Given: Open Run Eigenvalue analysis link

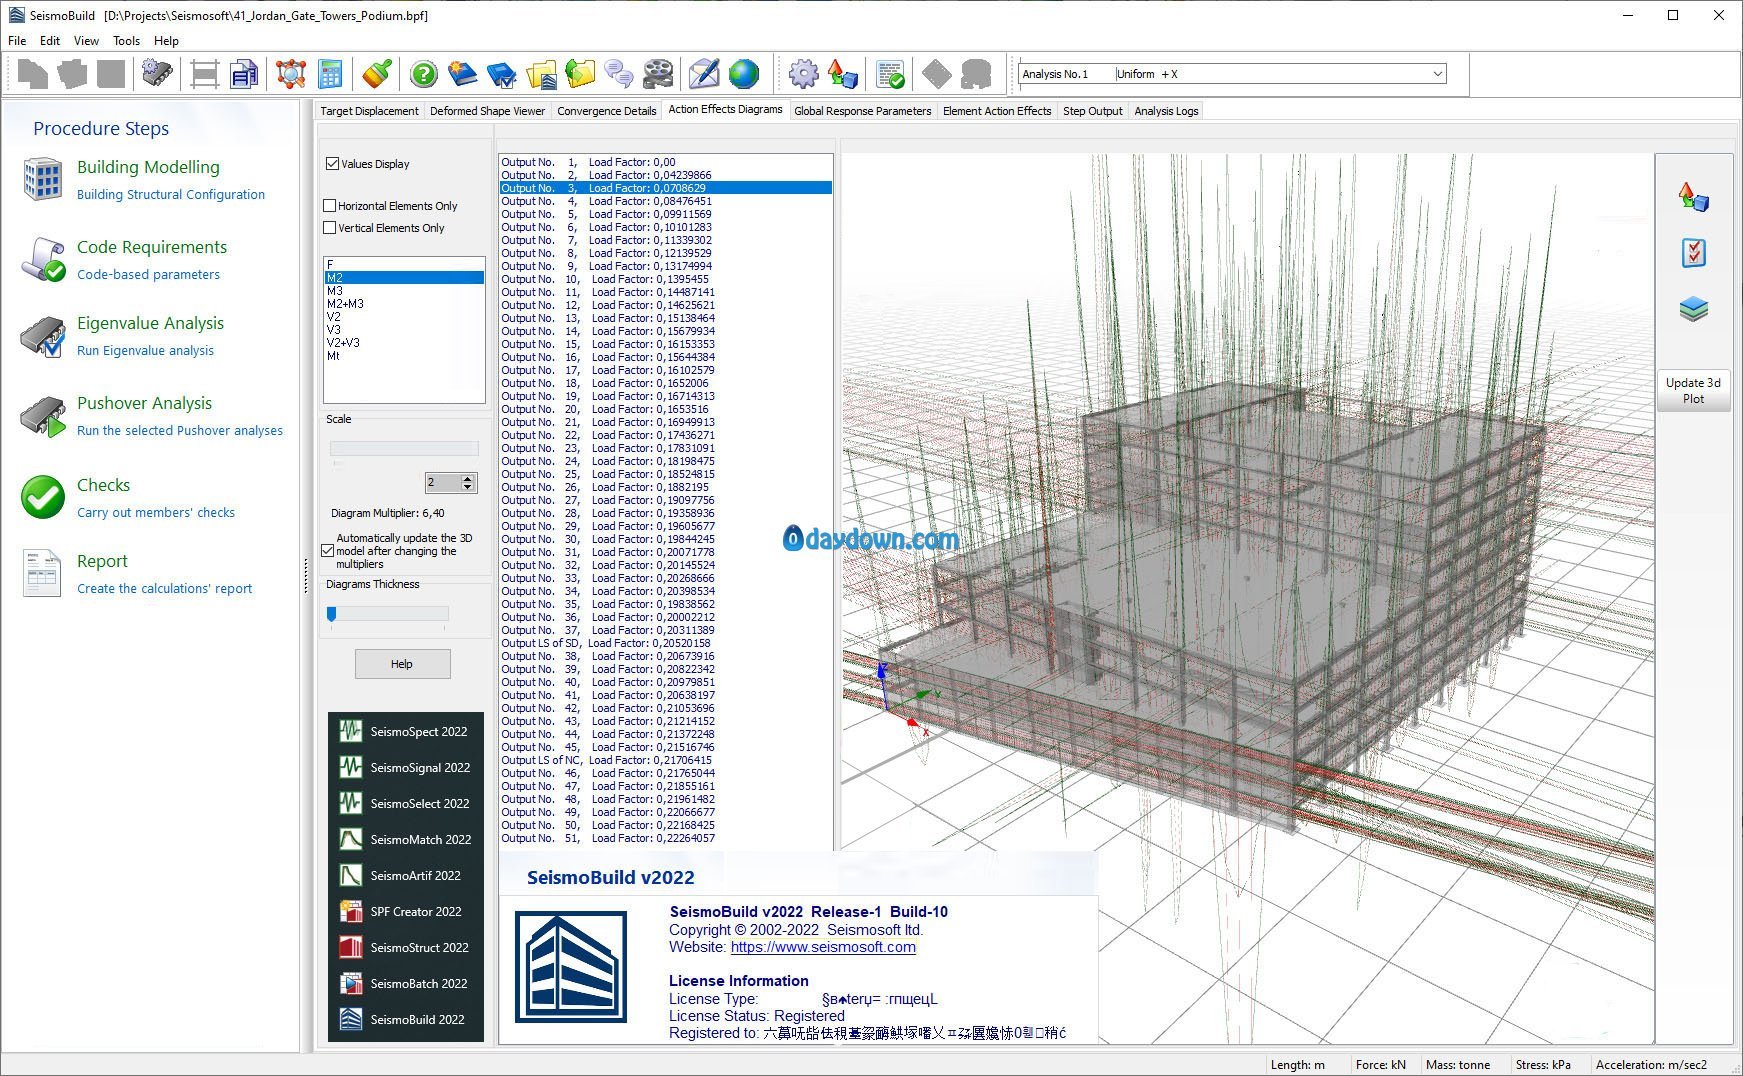Looking at the screenshot, I should pos(145,351).
